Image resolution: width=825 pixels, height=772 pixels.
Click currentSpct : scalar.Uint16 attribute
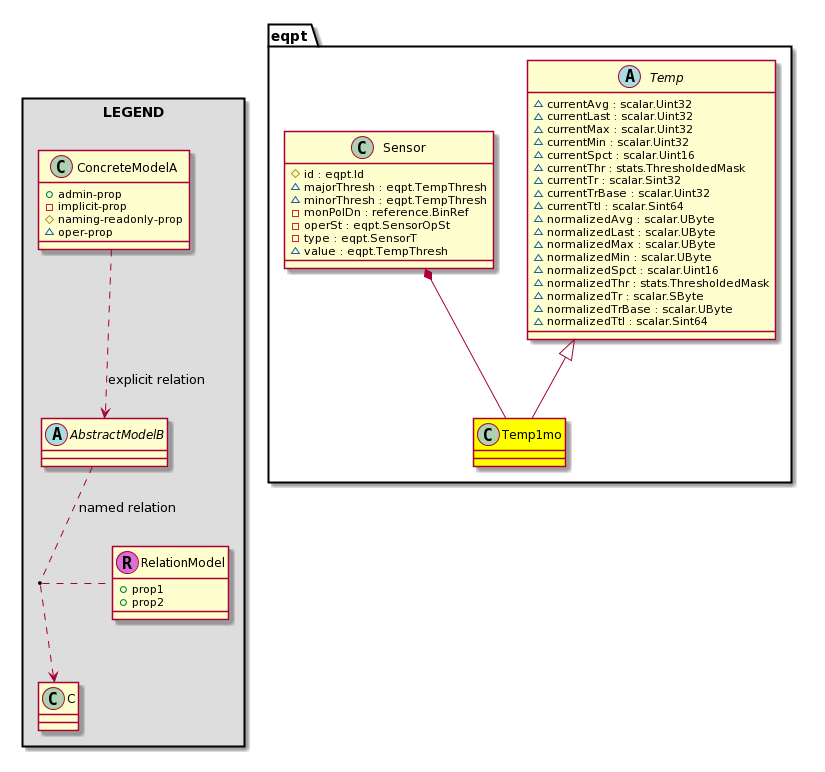[x=621, y=155]
